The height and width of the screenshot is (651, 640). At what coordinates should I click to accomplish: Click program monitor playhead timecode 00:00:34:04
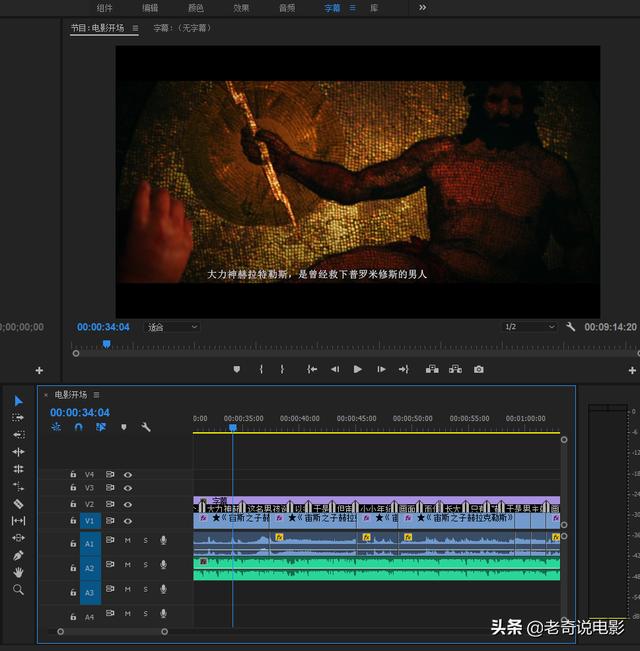pyautogui.click(x=103, y=327)
